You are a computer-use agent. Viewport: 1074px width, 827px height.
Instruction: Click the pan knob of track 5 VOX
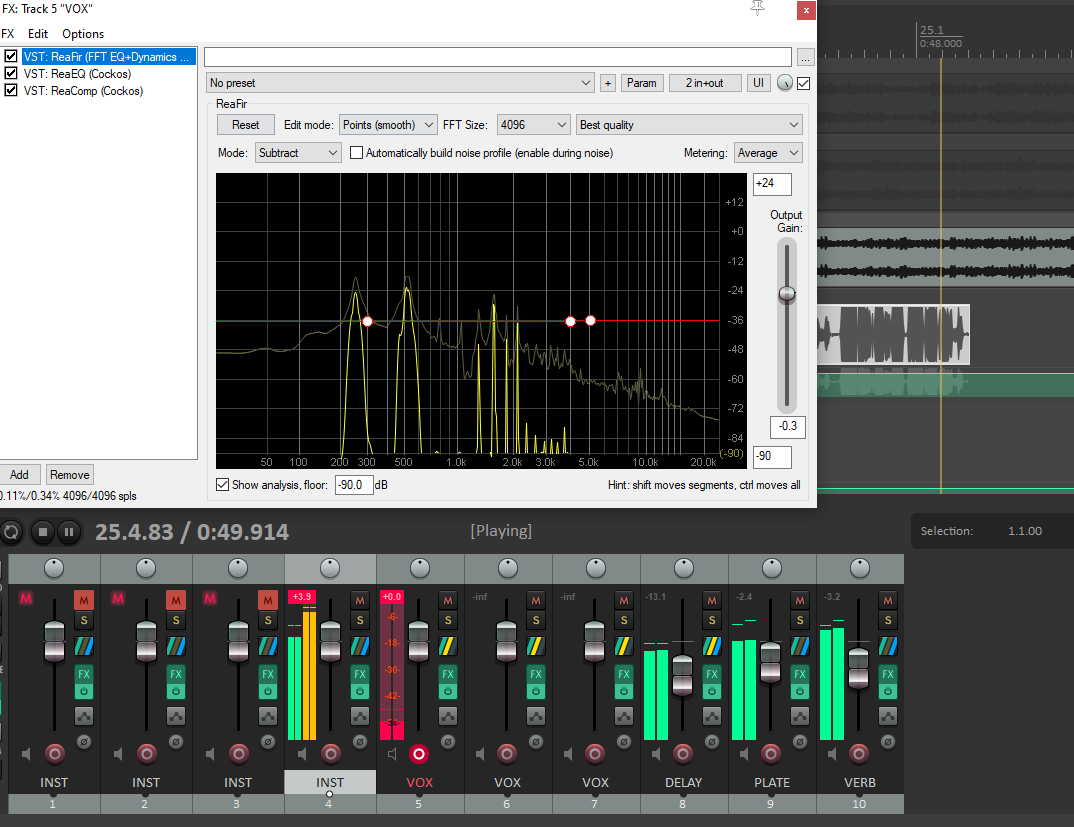tap(419, 568)
